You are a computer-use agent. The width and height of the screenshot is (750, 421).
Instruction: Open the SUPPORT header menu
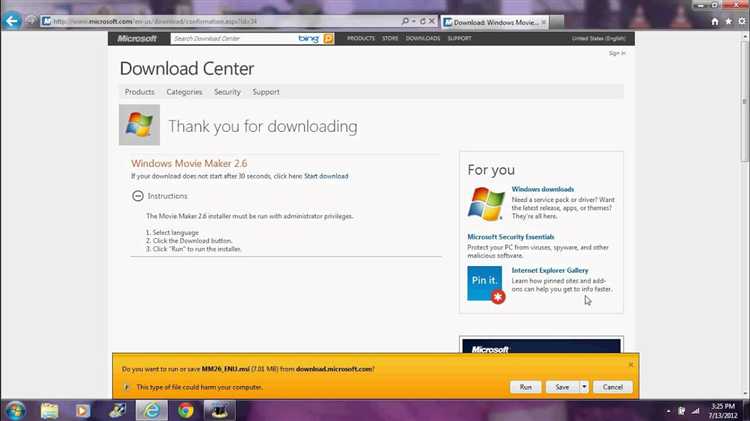pos(460,38)
